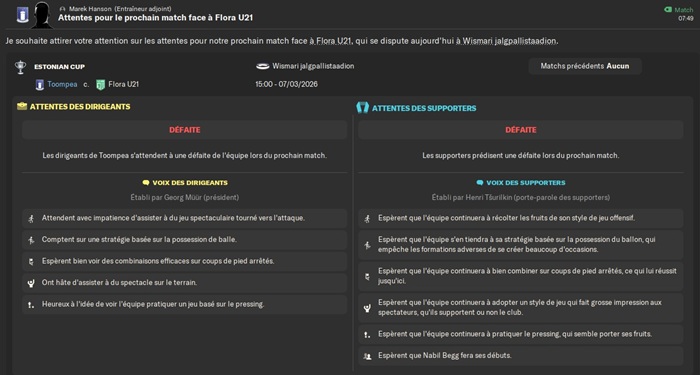The image size is (700, 375).
Task: Select 'Attendent avec impatience d'assister à du jeu spectaculaire' row
Action: (x=184, y=218)
